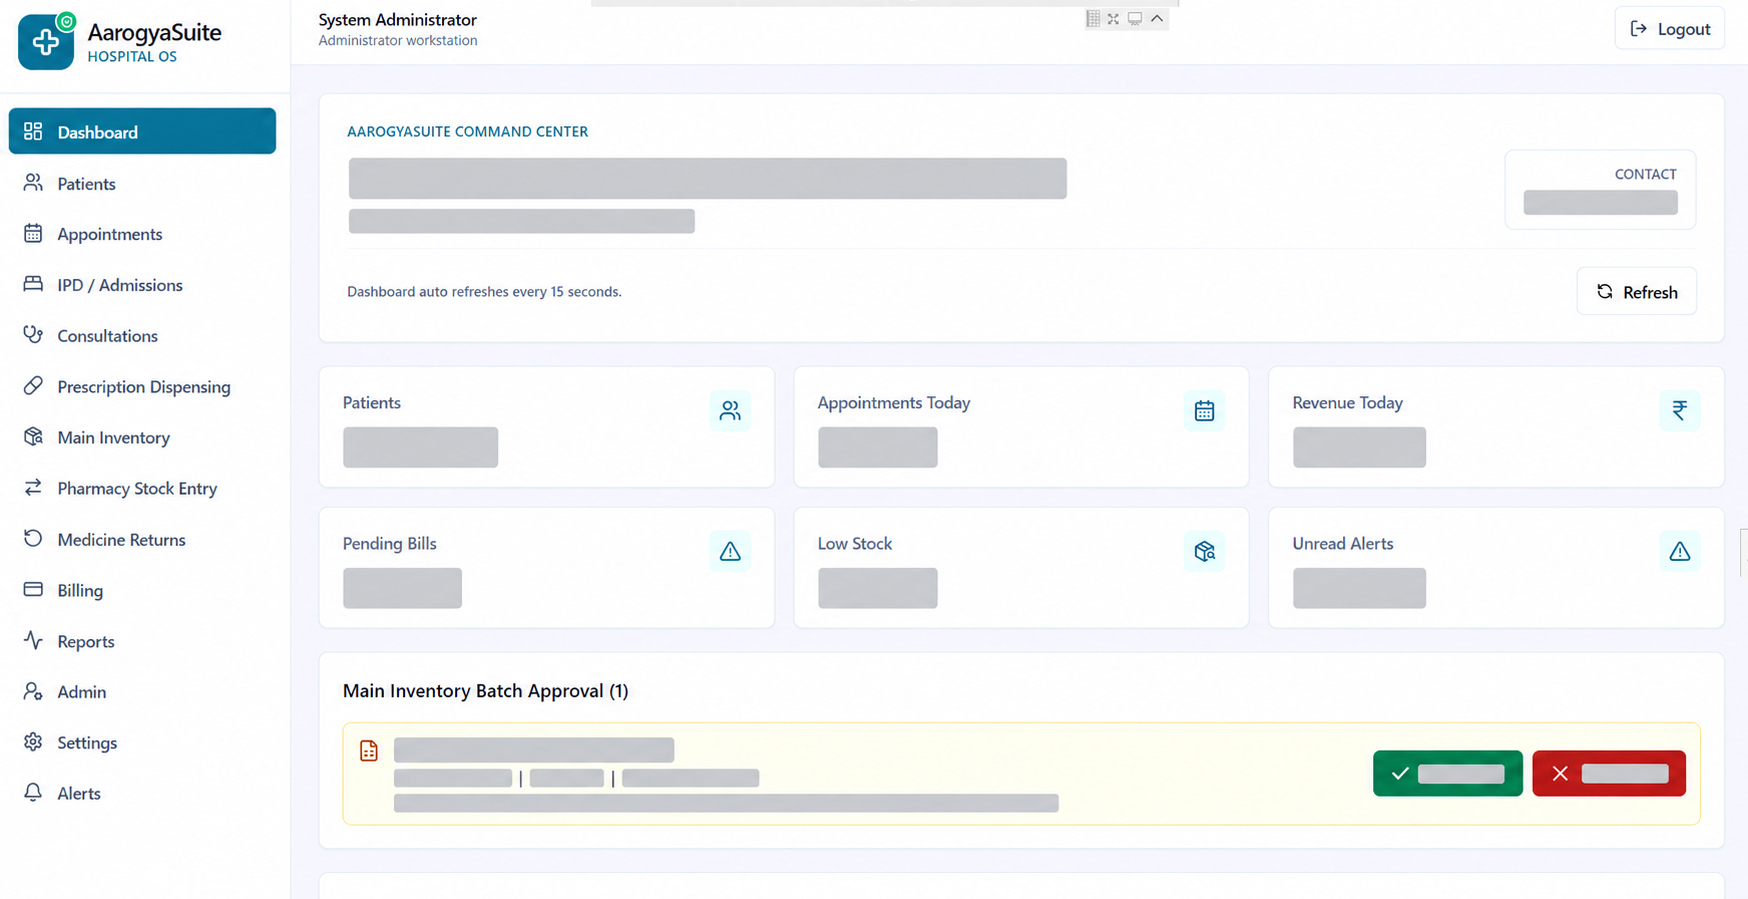Refresh the dashboard data
This screenshot has height=899, width=1748.
click(1636, 291)
